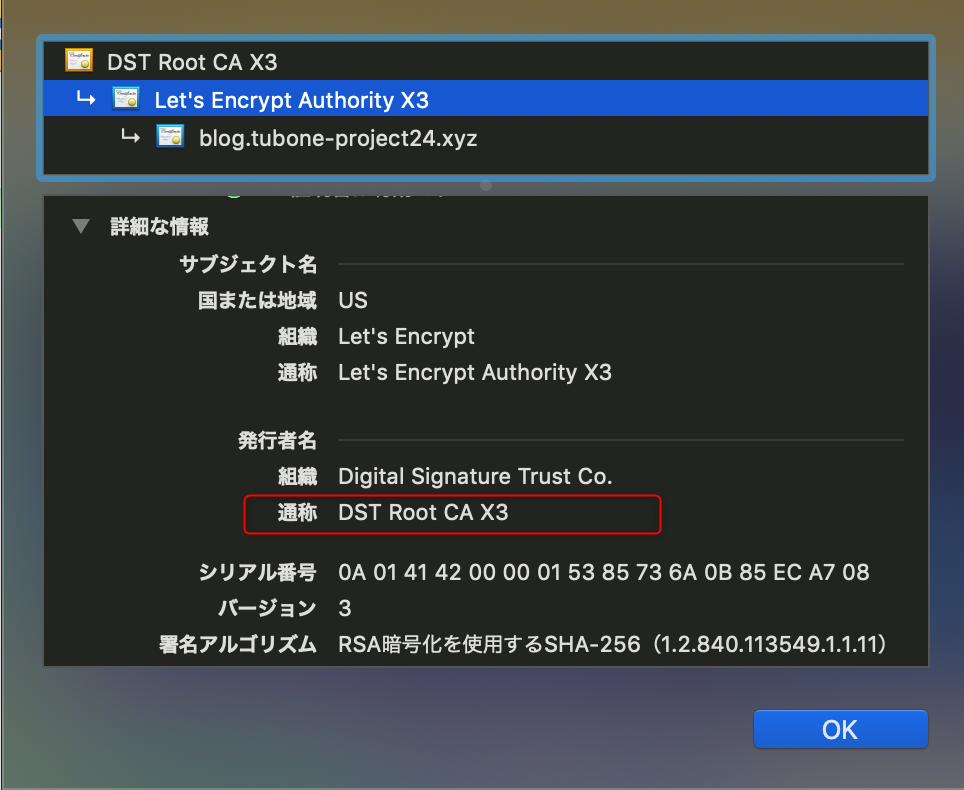Click the drag handle dot between panels
Screen dimensions: 964x790
point(485,186)
